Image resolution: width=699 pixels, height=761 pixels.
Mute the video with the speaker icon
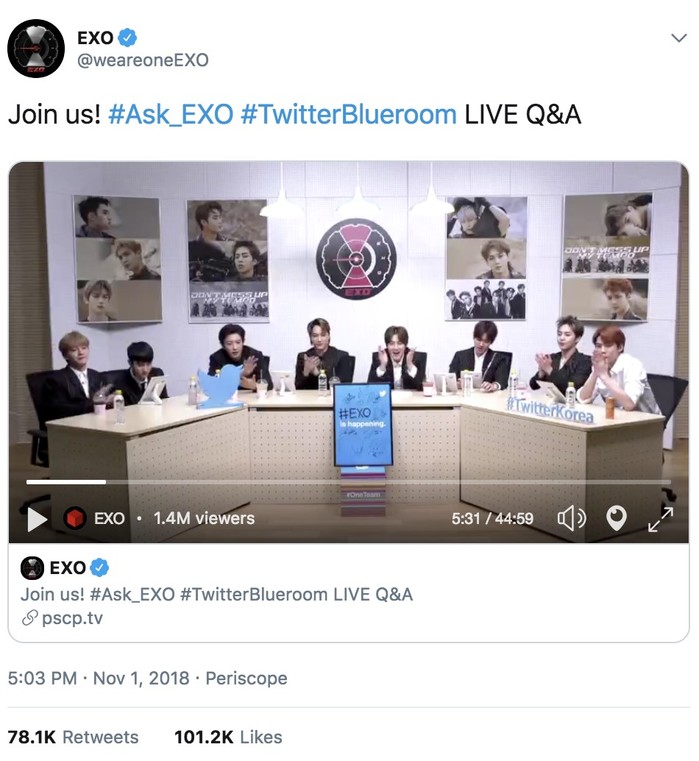[x=571, y=518]
